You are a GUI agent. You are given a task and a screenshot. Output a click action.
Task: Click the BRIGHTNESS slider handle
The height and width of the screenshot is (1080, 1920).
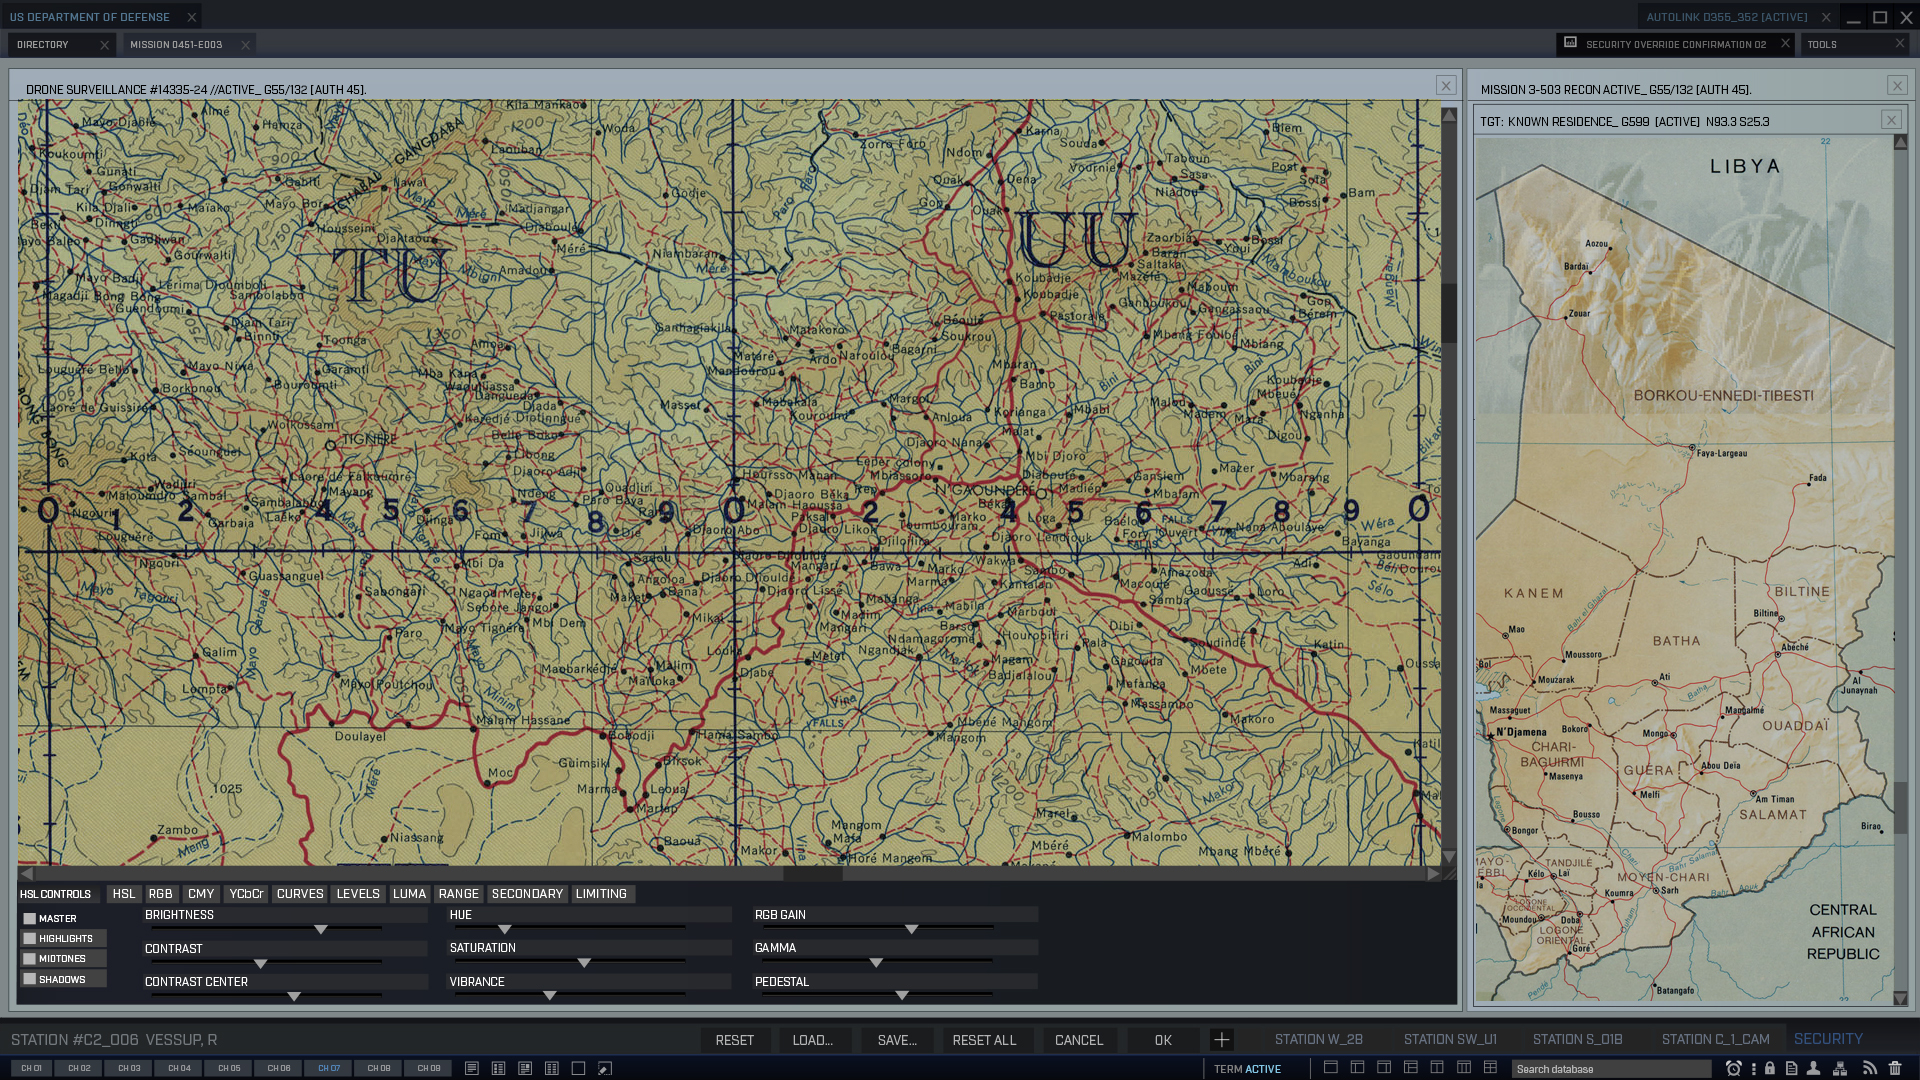tap(321, 930)
